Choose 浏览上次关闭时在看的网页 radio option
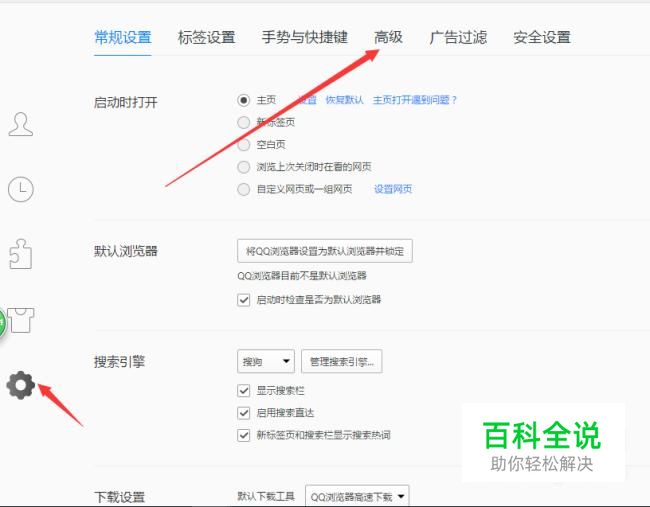 (243, 167)
